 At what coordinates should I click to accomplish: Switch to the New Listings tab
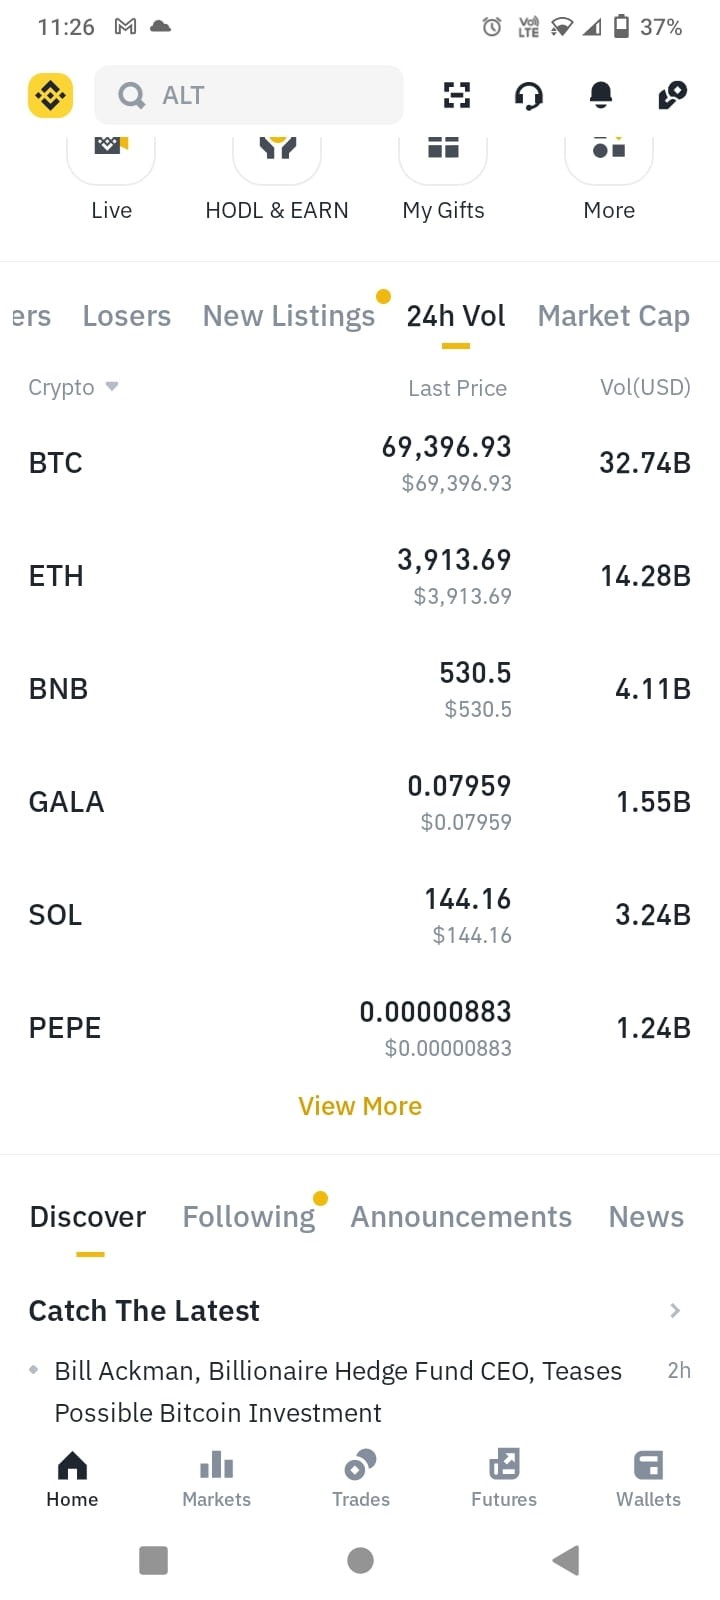pyautogui.click(x=289, y=316)
